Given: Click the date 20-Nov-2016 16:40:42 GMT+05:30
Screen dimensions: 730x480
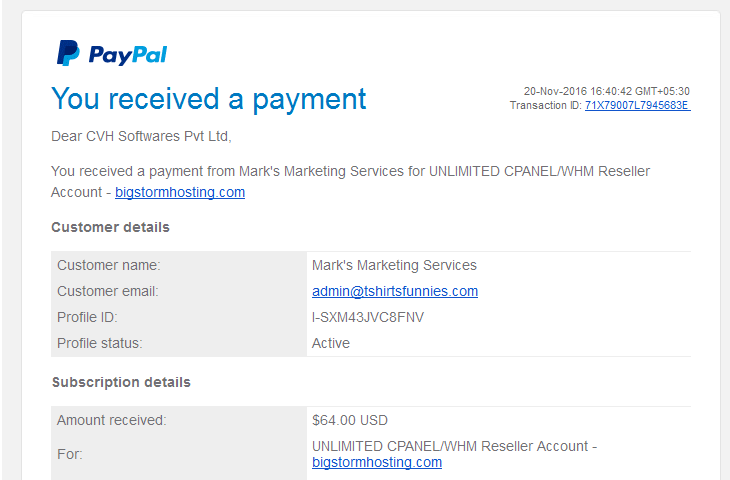Looking at the screenshot, I should tap(606, 91).
